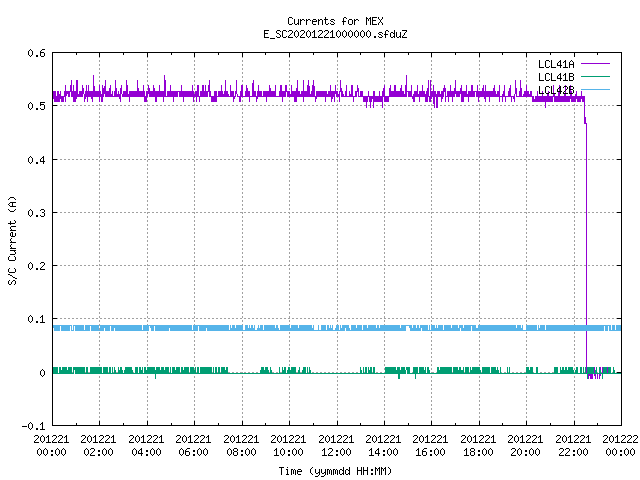The height and width of the screenshot is (480, 640).
Task: Click the x-axis tick "201221 12:00"
Action: pyautogui.click(x=336, y=446)
